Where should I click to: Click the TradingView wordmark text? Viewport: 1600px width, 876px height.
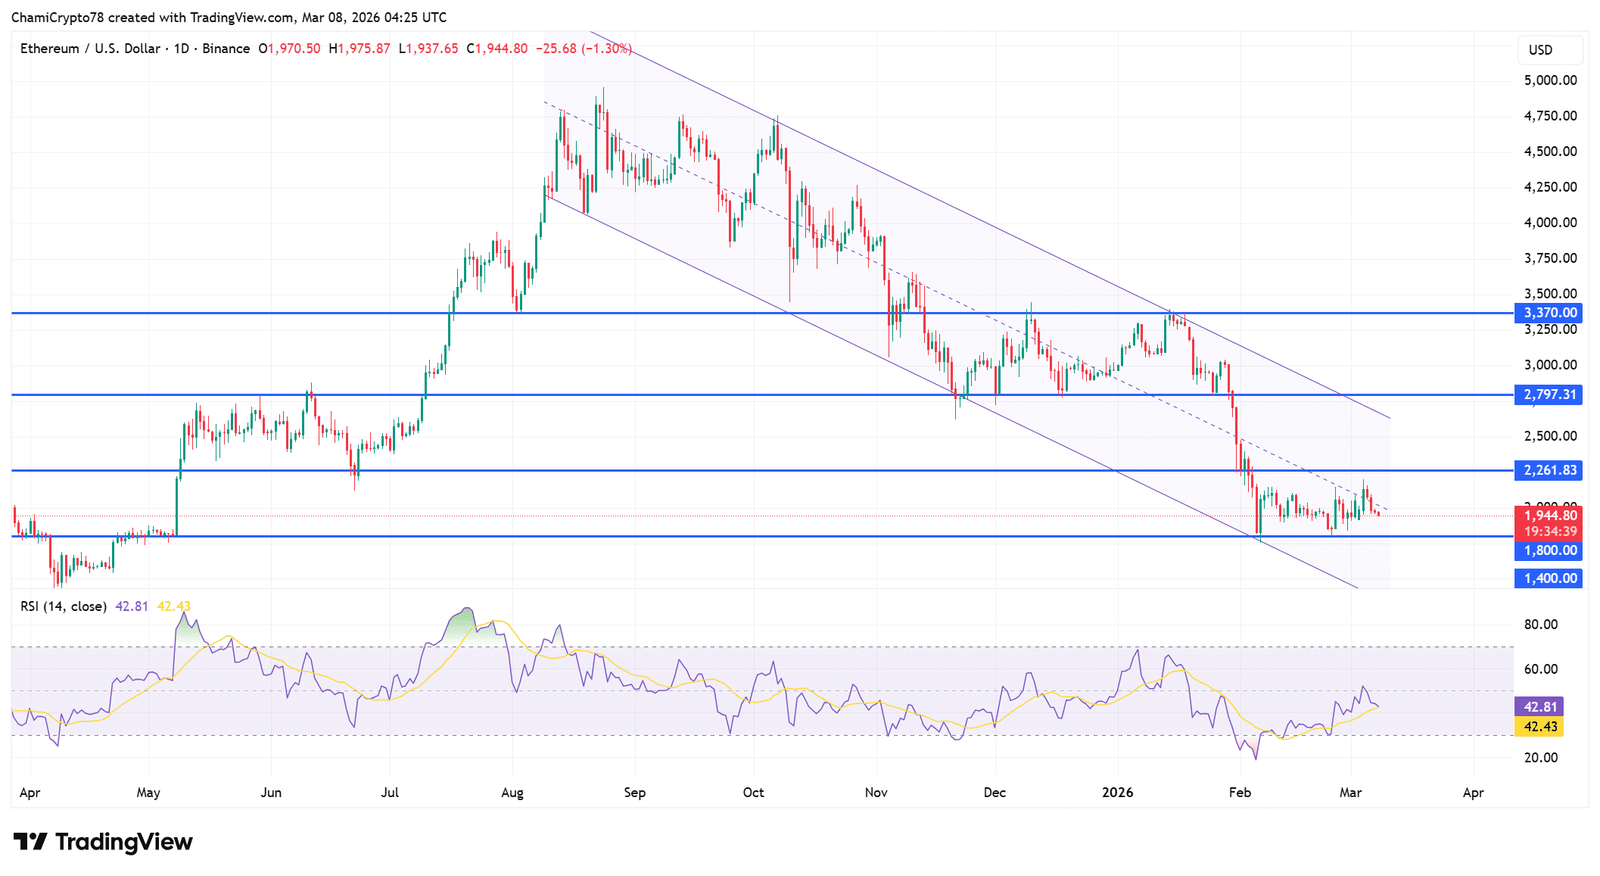123,842
